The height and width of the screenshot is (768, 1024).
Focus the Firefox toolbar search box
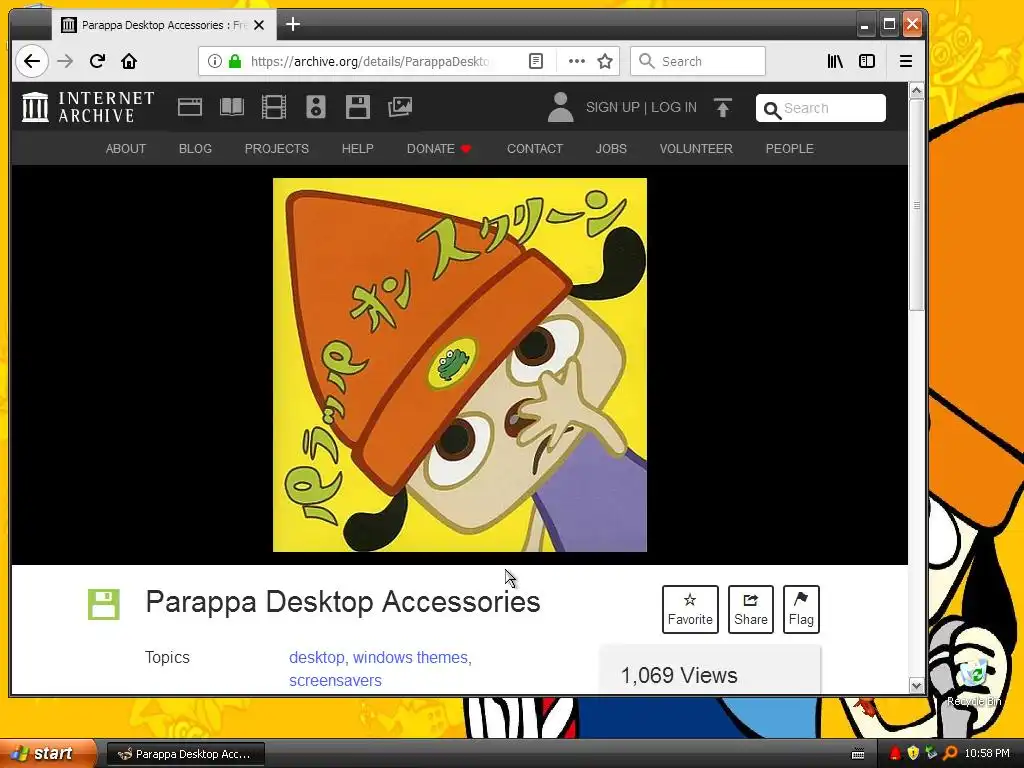click(697, 61)
